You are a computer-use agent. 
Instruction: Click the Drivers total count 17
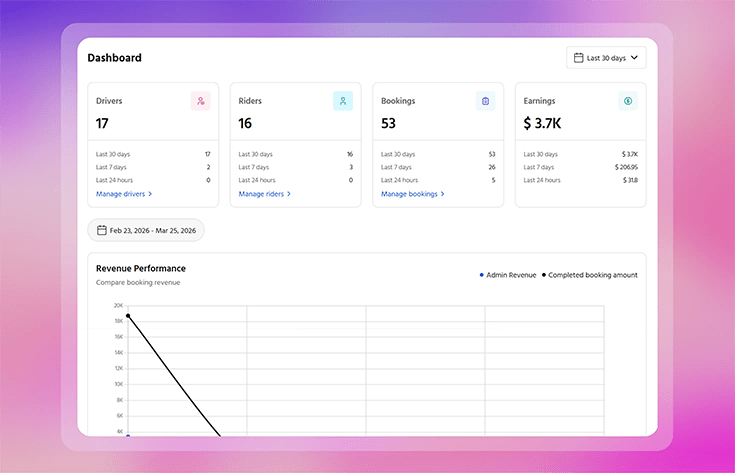102,123
